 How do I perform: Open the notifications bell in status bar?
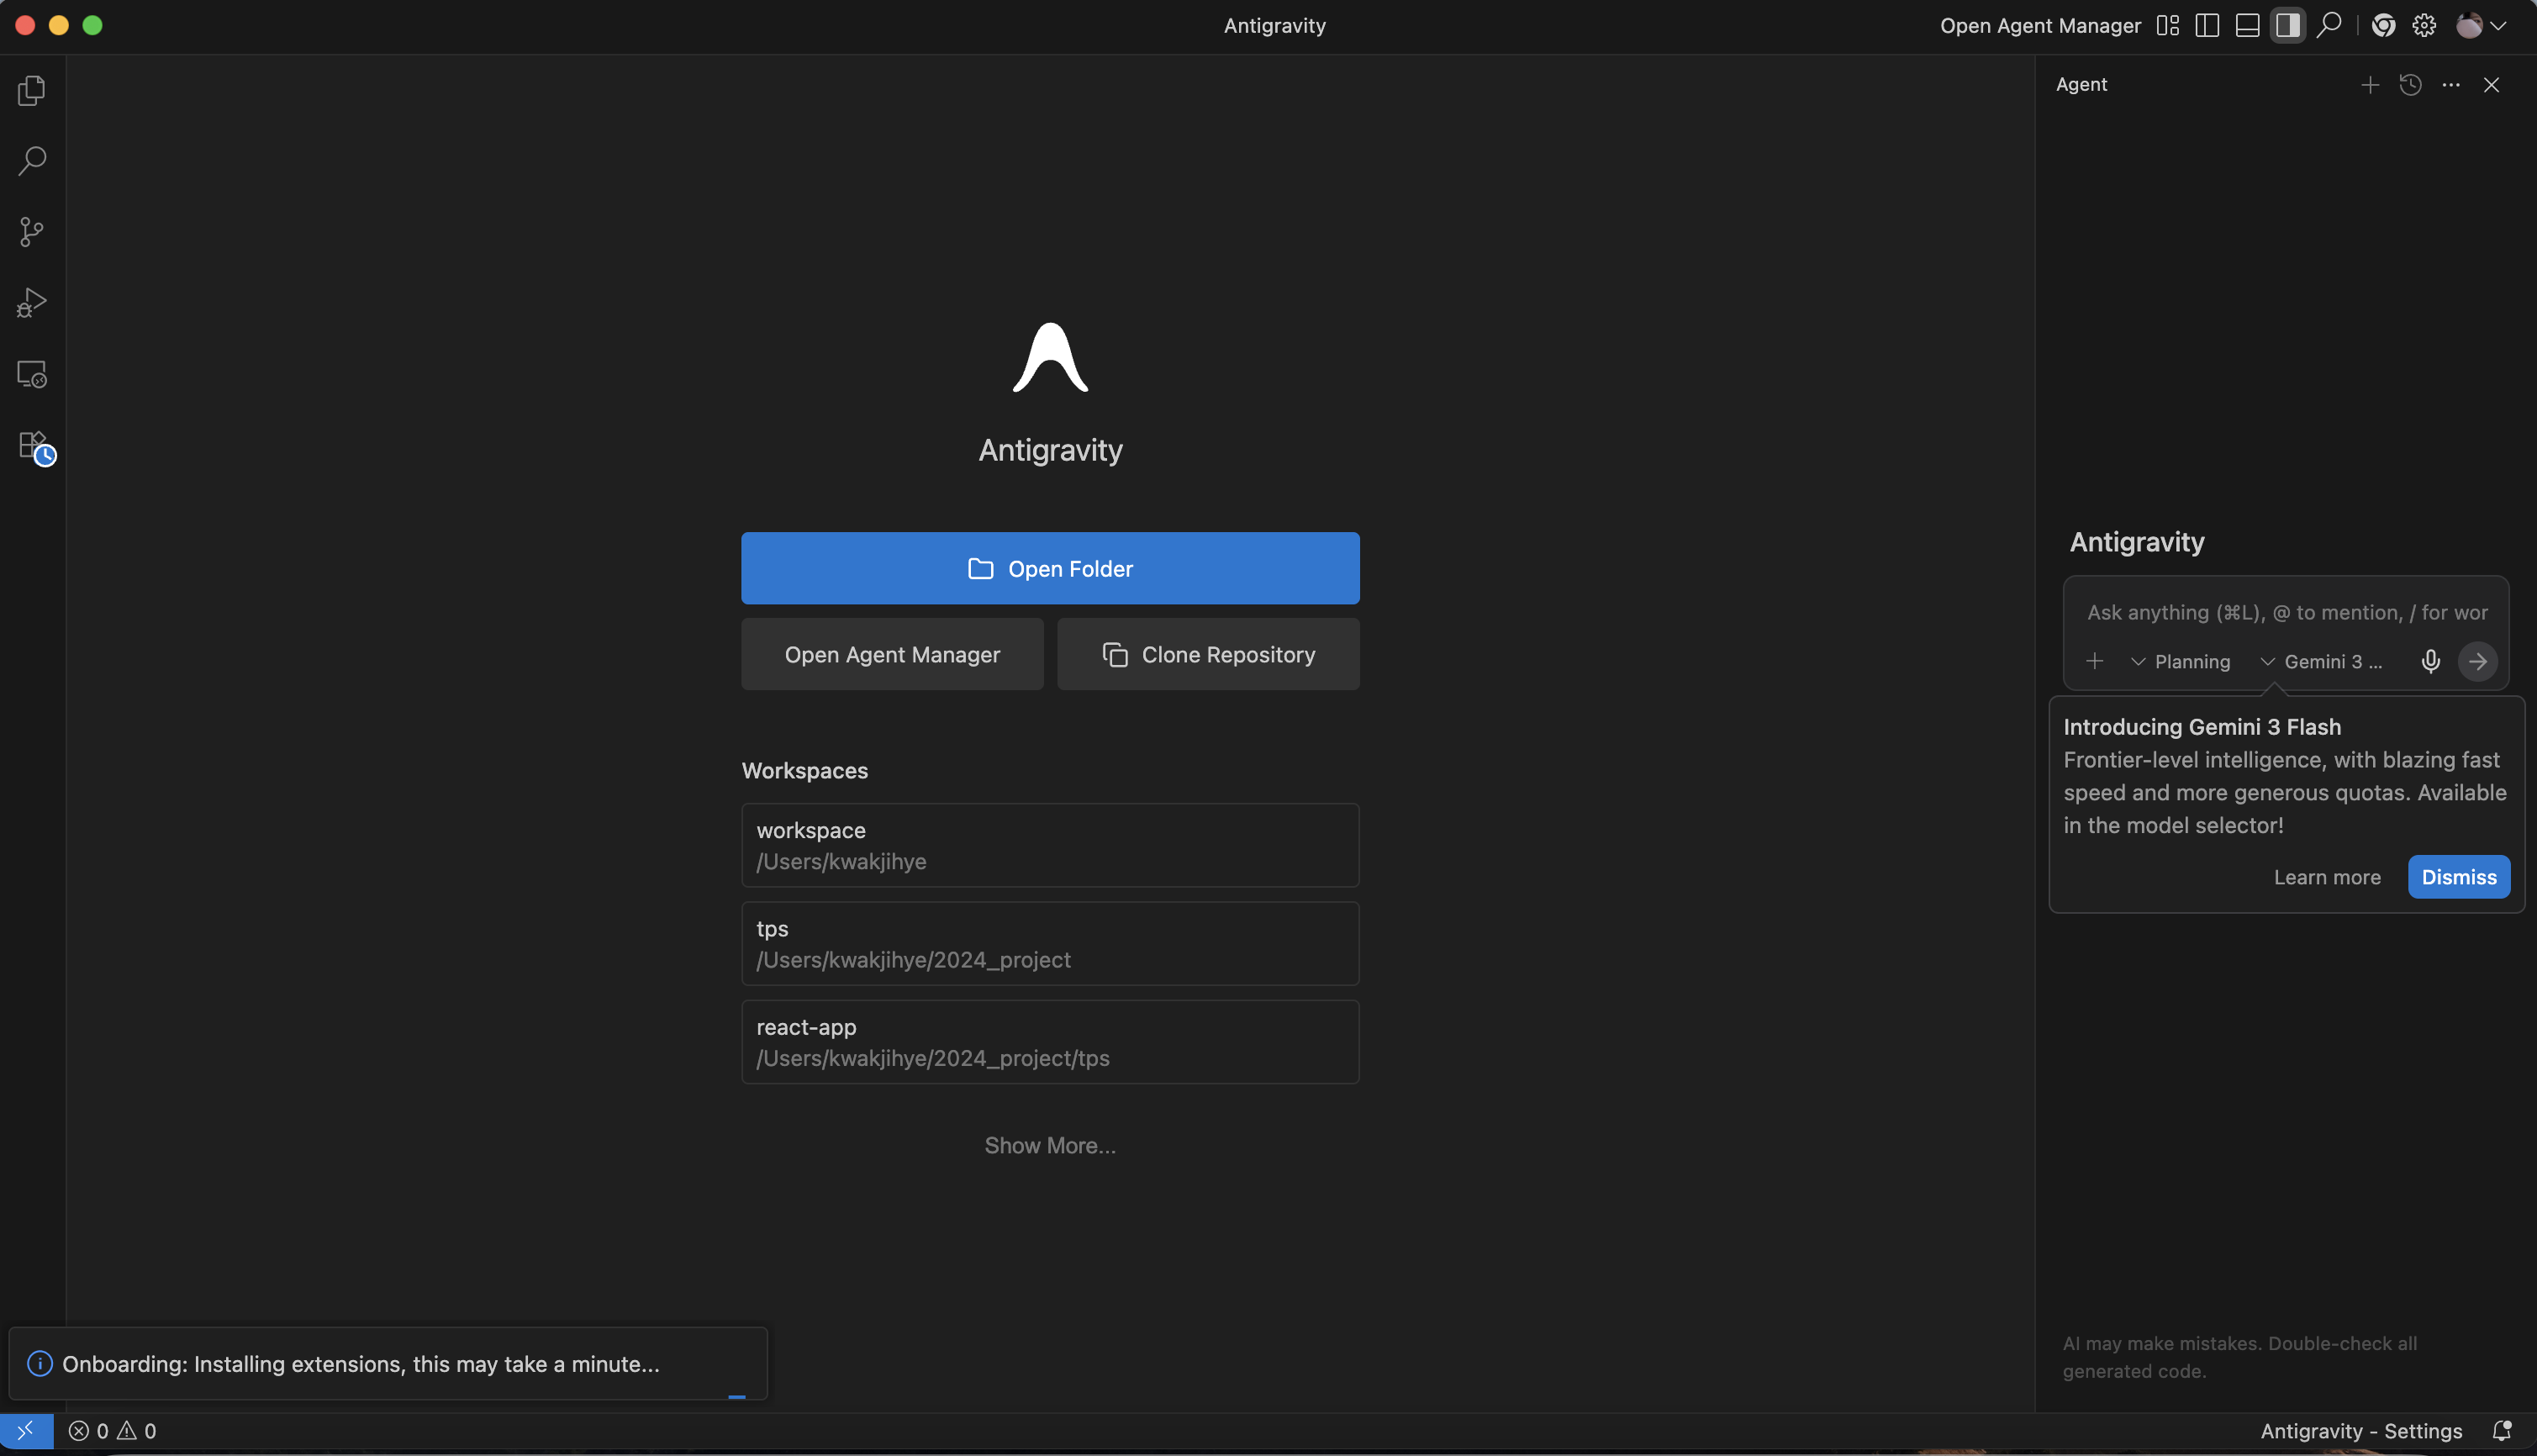(2502, 1431)
